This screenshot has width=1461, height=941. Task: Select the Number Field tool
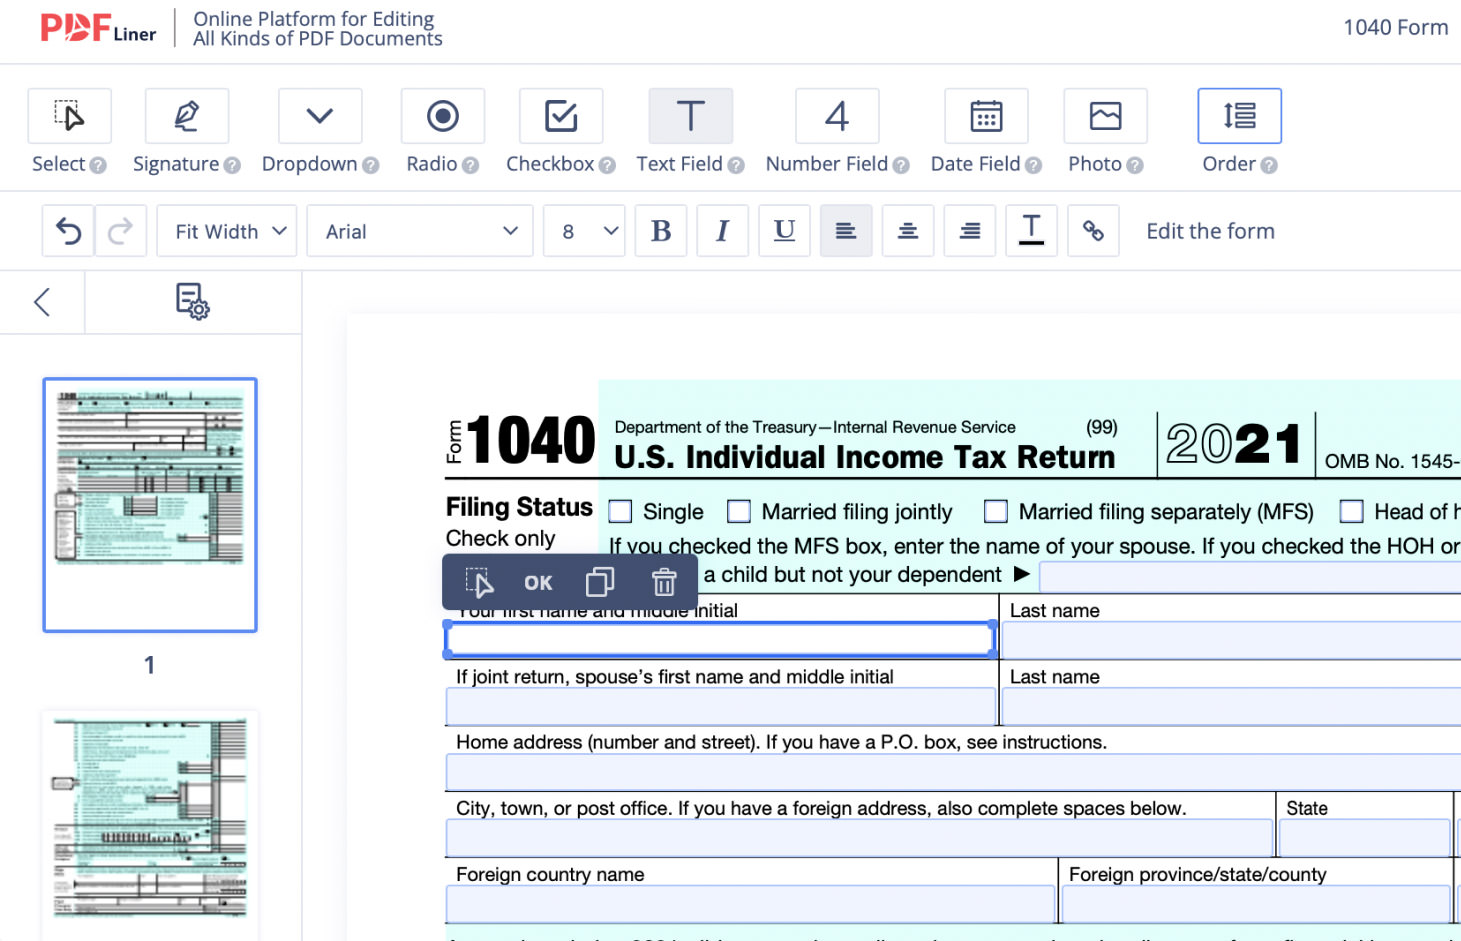[x=837, y=116]
